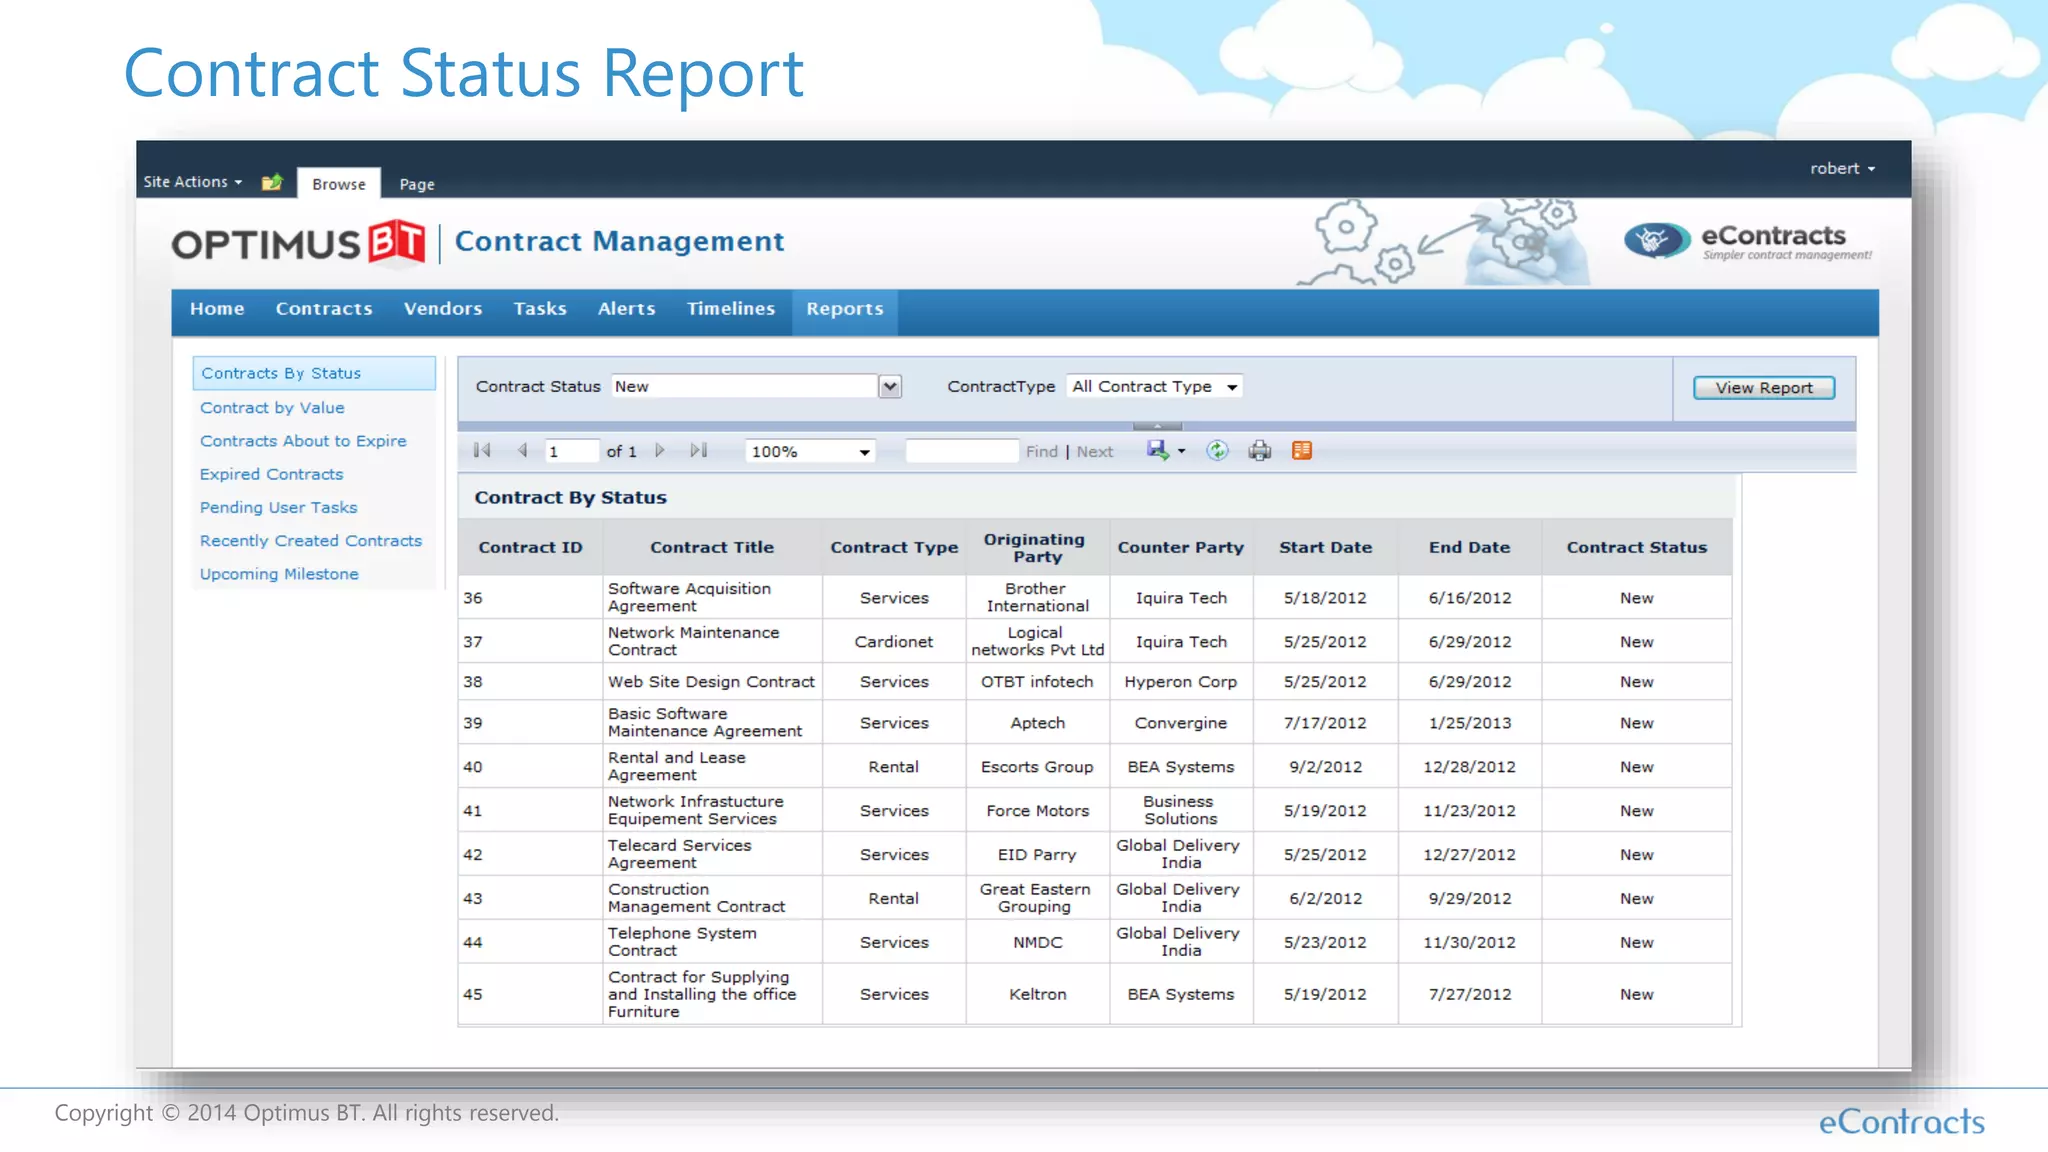Select end date 1/25/2013 cell
Screen dimensions: 2048x1152
click(1469, 723)
